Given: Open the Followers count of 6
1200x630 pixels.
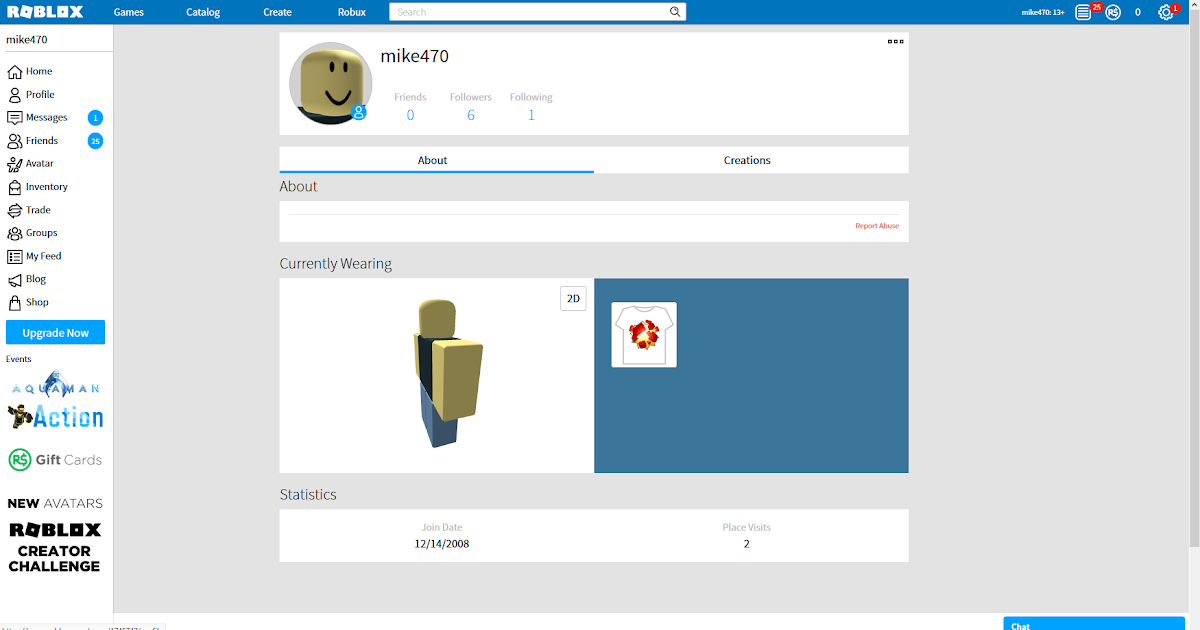Looking at the screenshot, I should tap(471, 115).
